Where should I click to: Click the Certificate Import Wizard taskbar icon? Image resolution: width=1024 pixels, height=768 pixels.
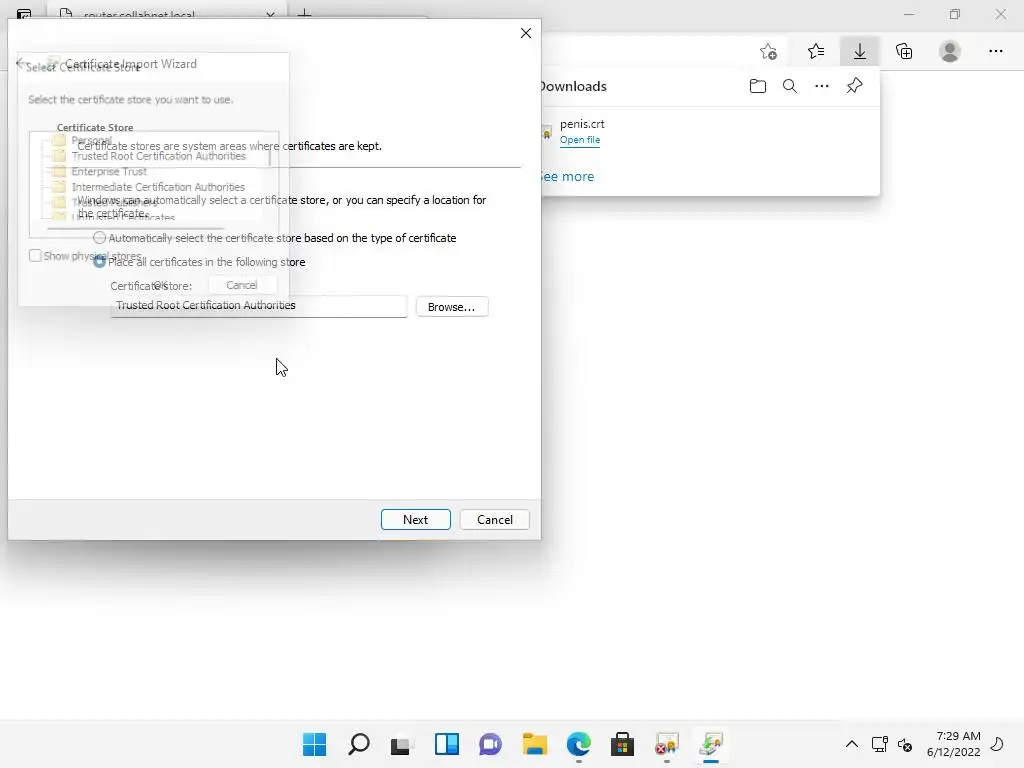tap(711, 744)
